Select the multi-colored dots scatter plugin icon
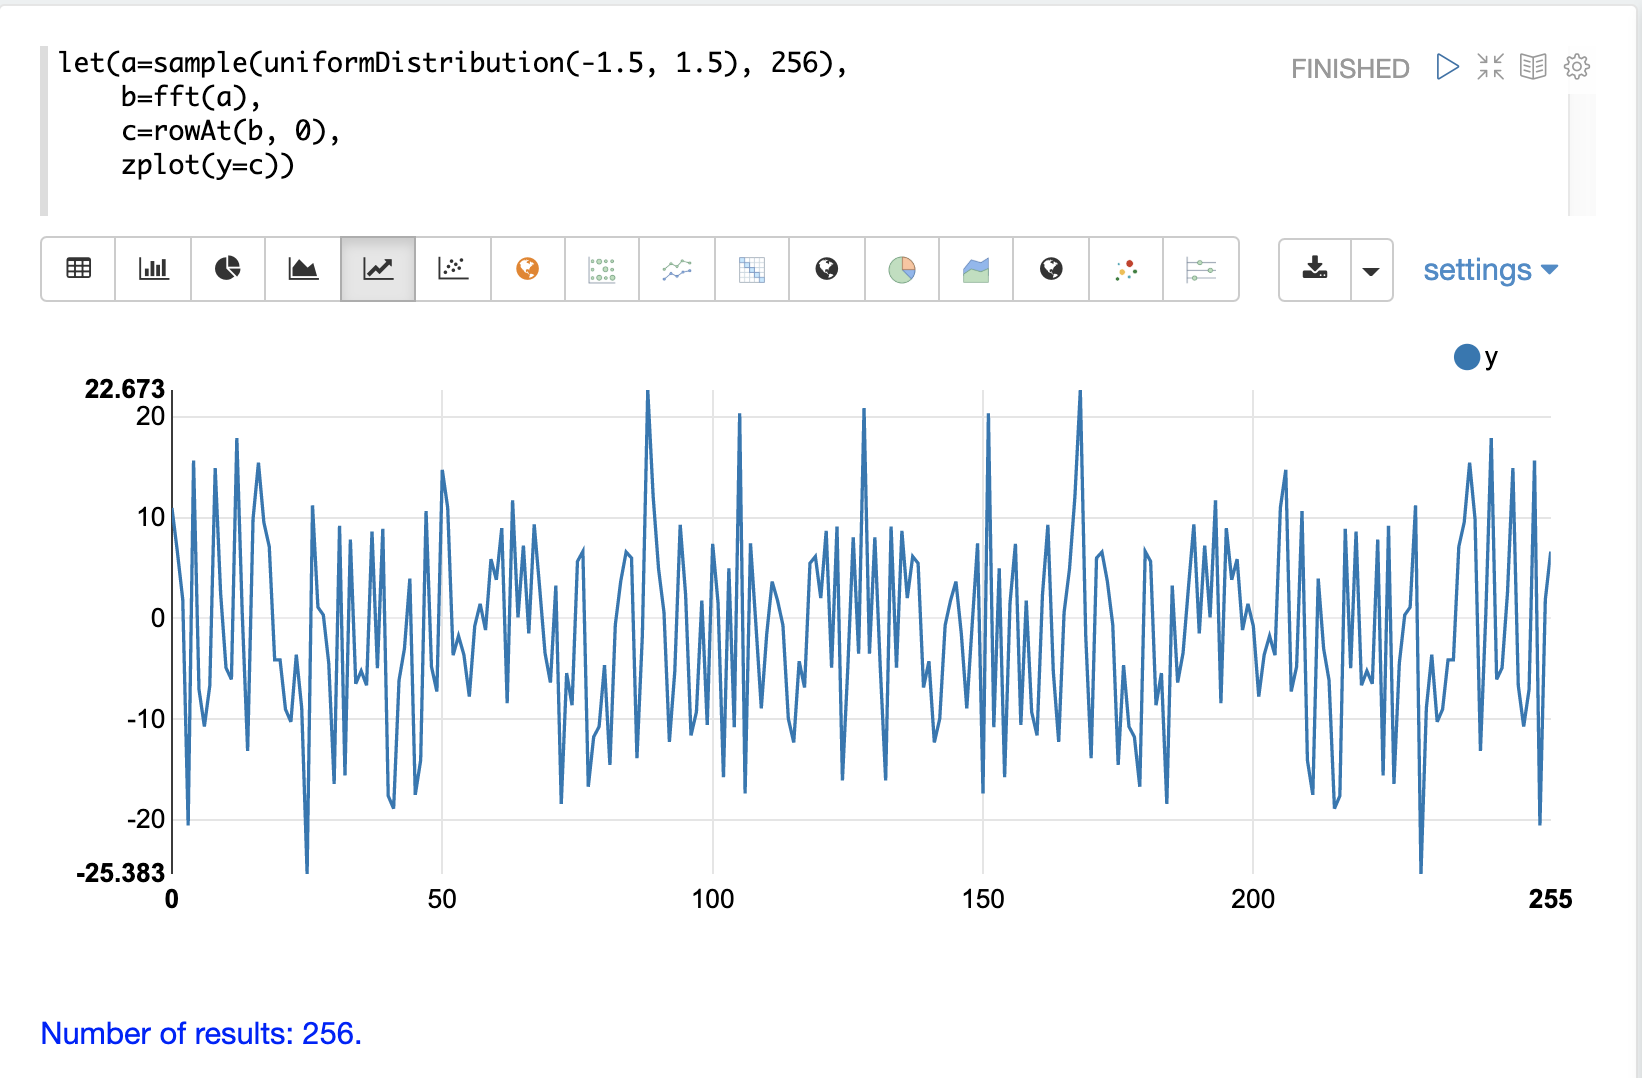Viewport: 1642px width, 1078px height. tap(1126, 269)
